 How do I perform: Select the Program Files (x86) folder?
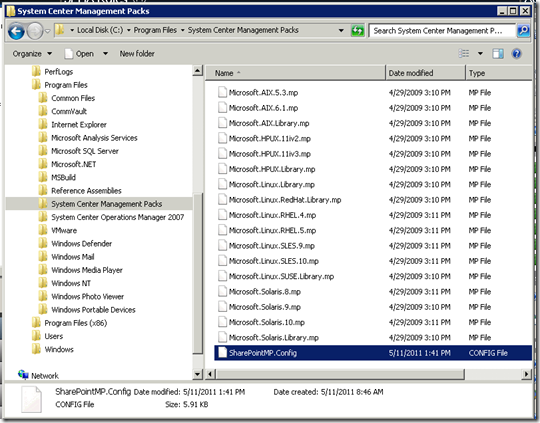click(70, 323)
